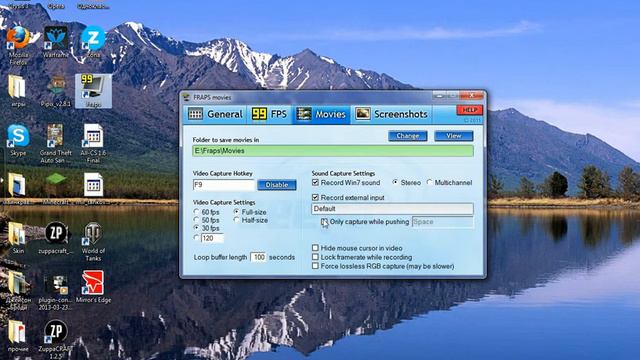This screenshot has height=360, width=640.
Task: Select the 60 fps radio button
Action: click(x=196, y=212)
